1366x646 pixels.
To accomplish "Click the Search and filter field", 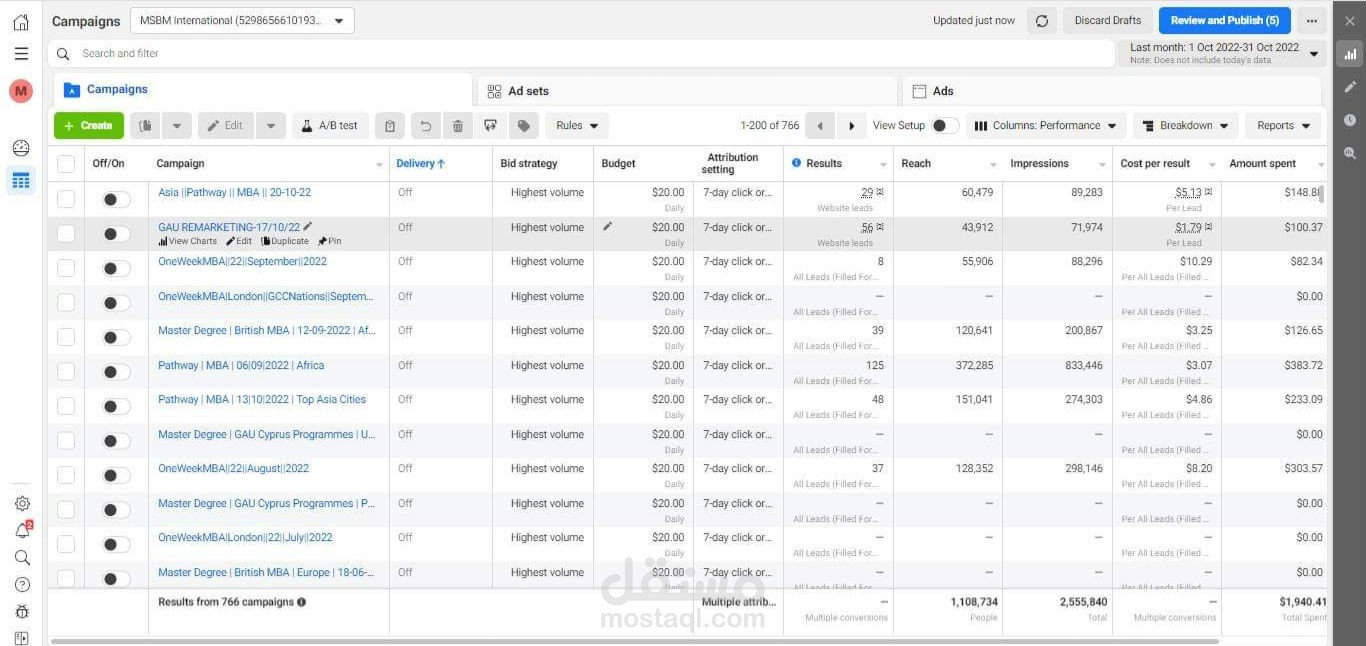I will tap(581, 53).
